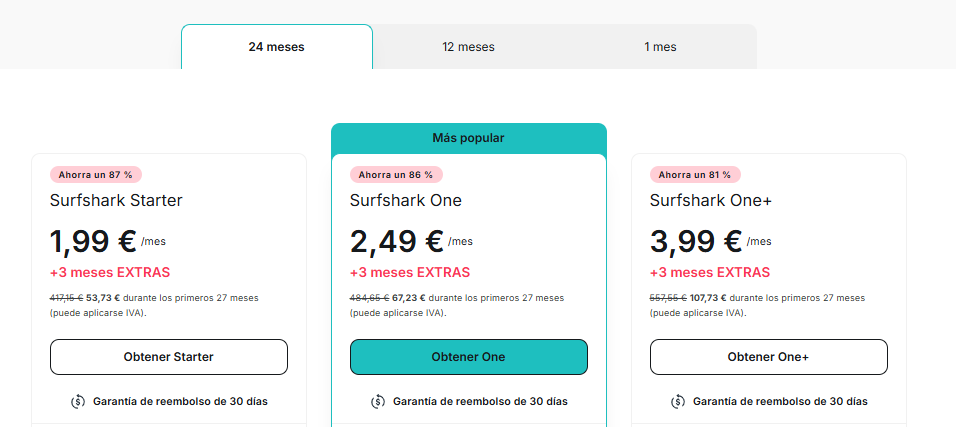
Task: Select the 24 meses plan tab
Action: [276, 47]
